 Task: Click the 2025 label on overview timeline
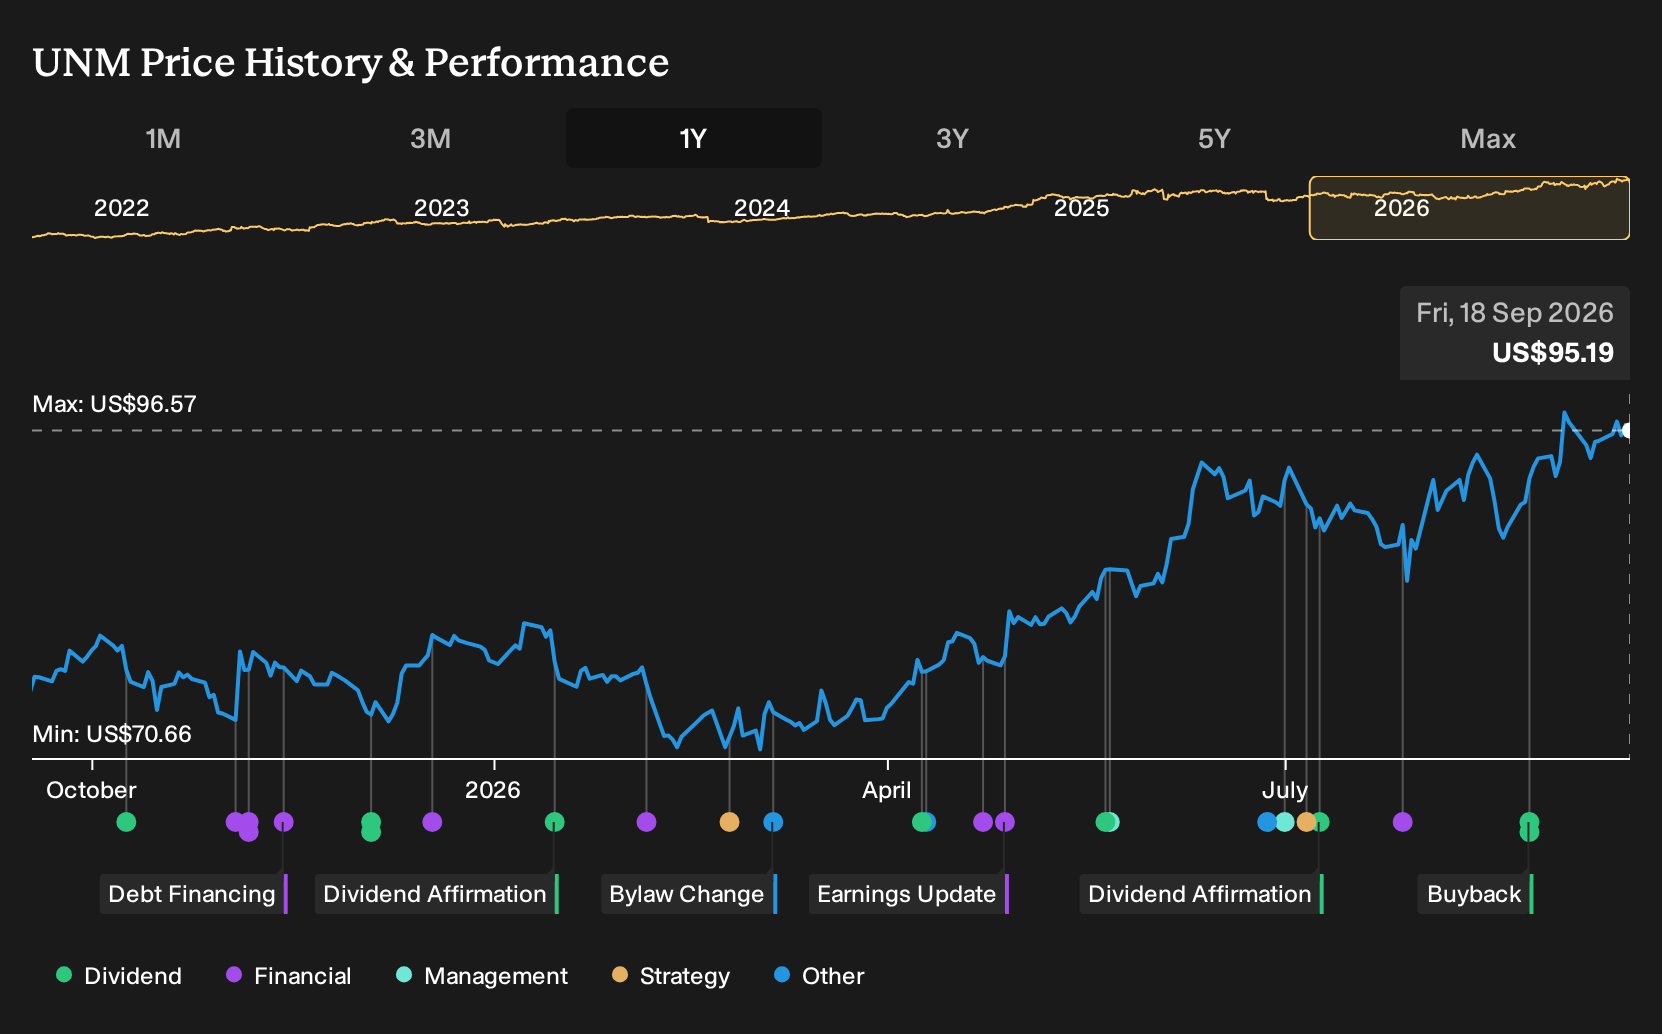[x=1082, y=208]
